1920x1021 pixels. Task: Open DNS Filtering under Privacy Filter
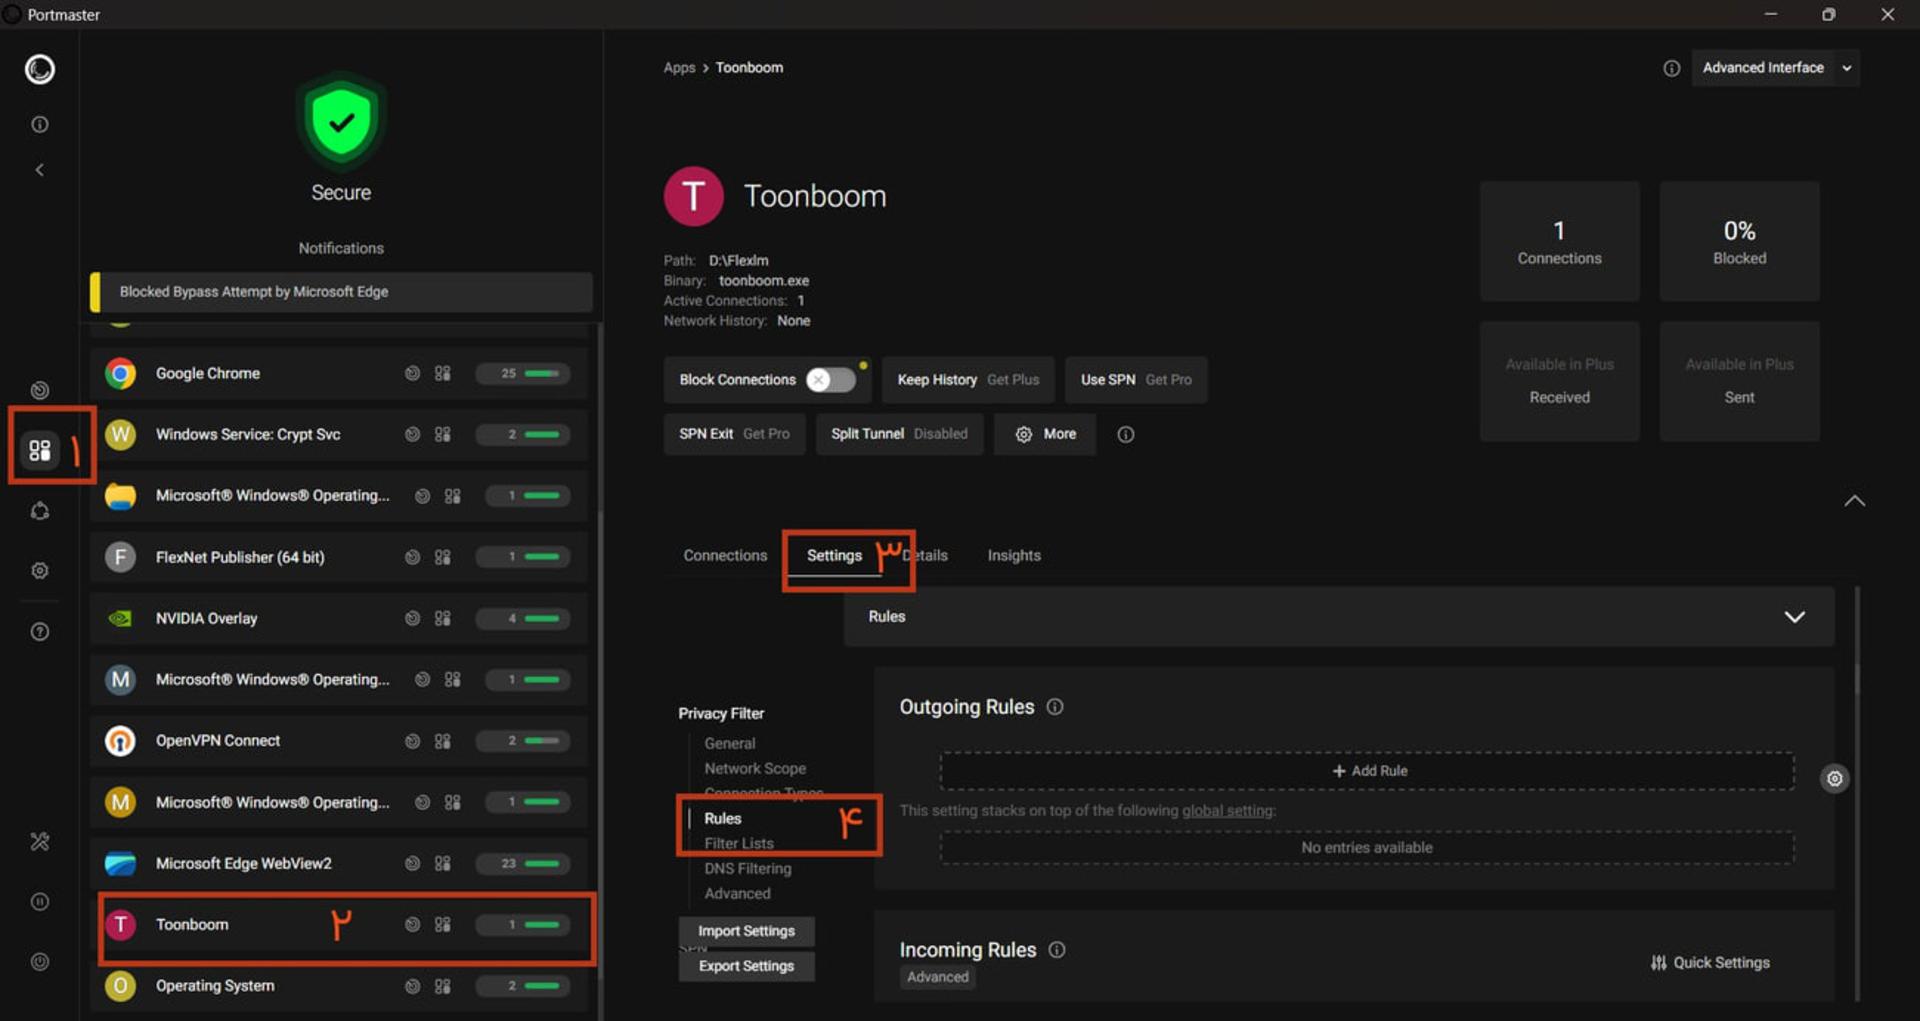point(747,868)
